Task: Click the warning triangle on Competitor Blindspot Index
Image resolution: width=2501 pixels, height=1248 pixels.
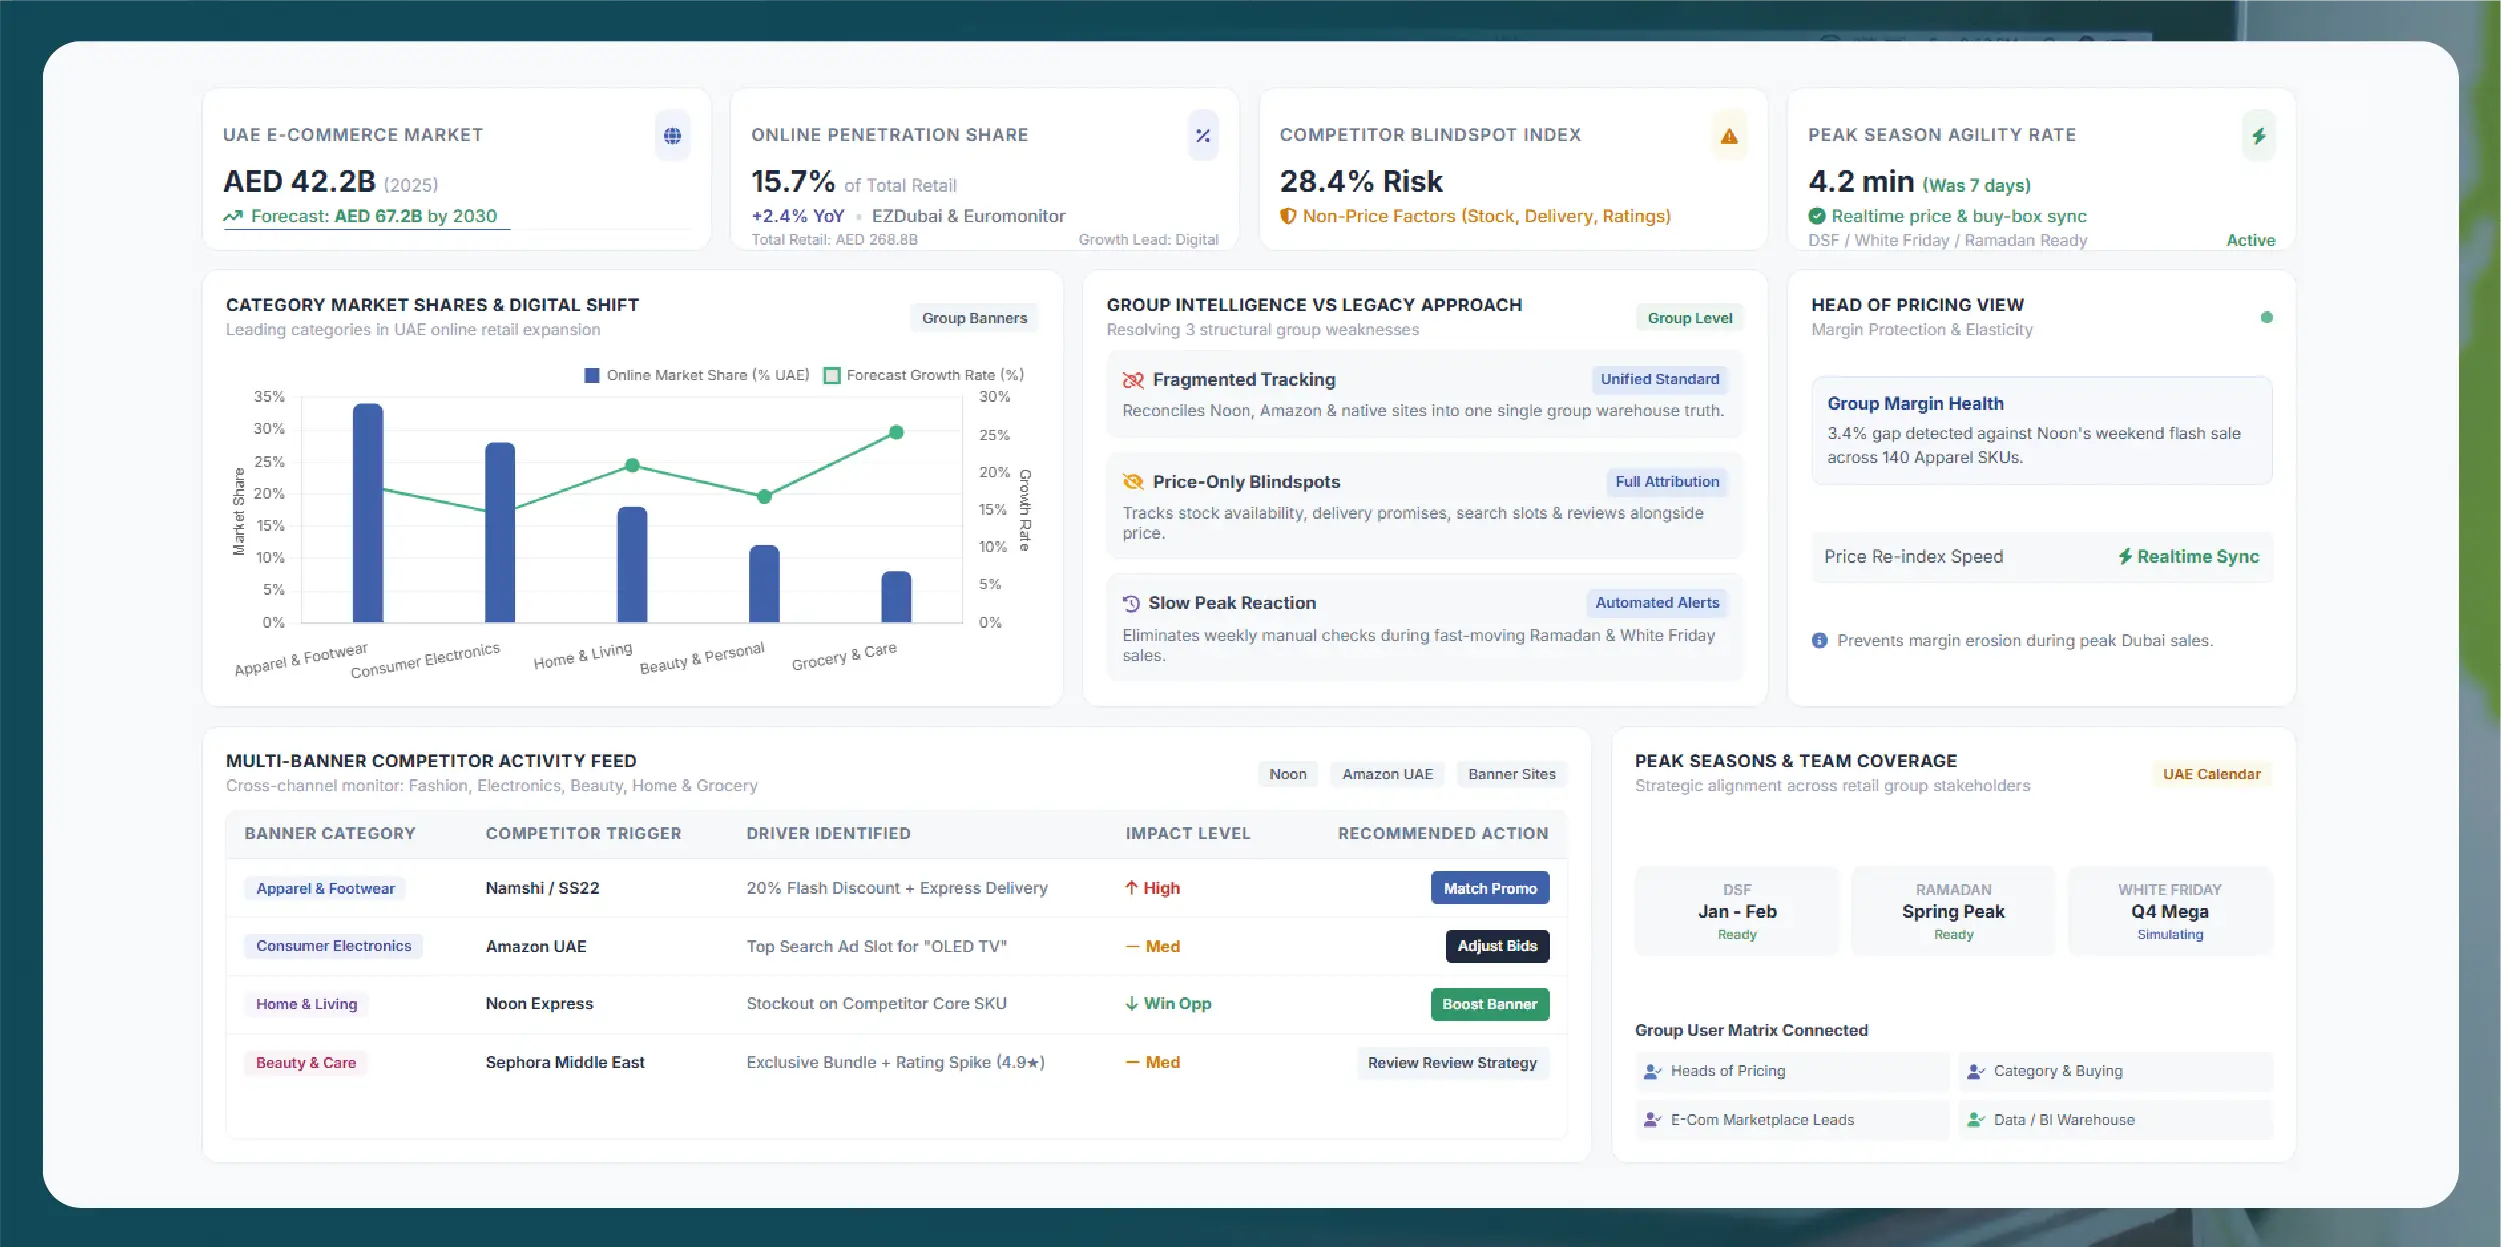Action: coord(1729,136)
